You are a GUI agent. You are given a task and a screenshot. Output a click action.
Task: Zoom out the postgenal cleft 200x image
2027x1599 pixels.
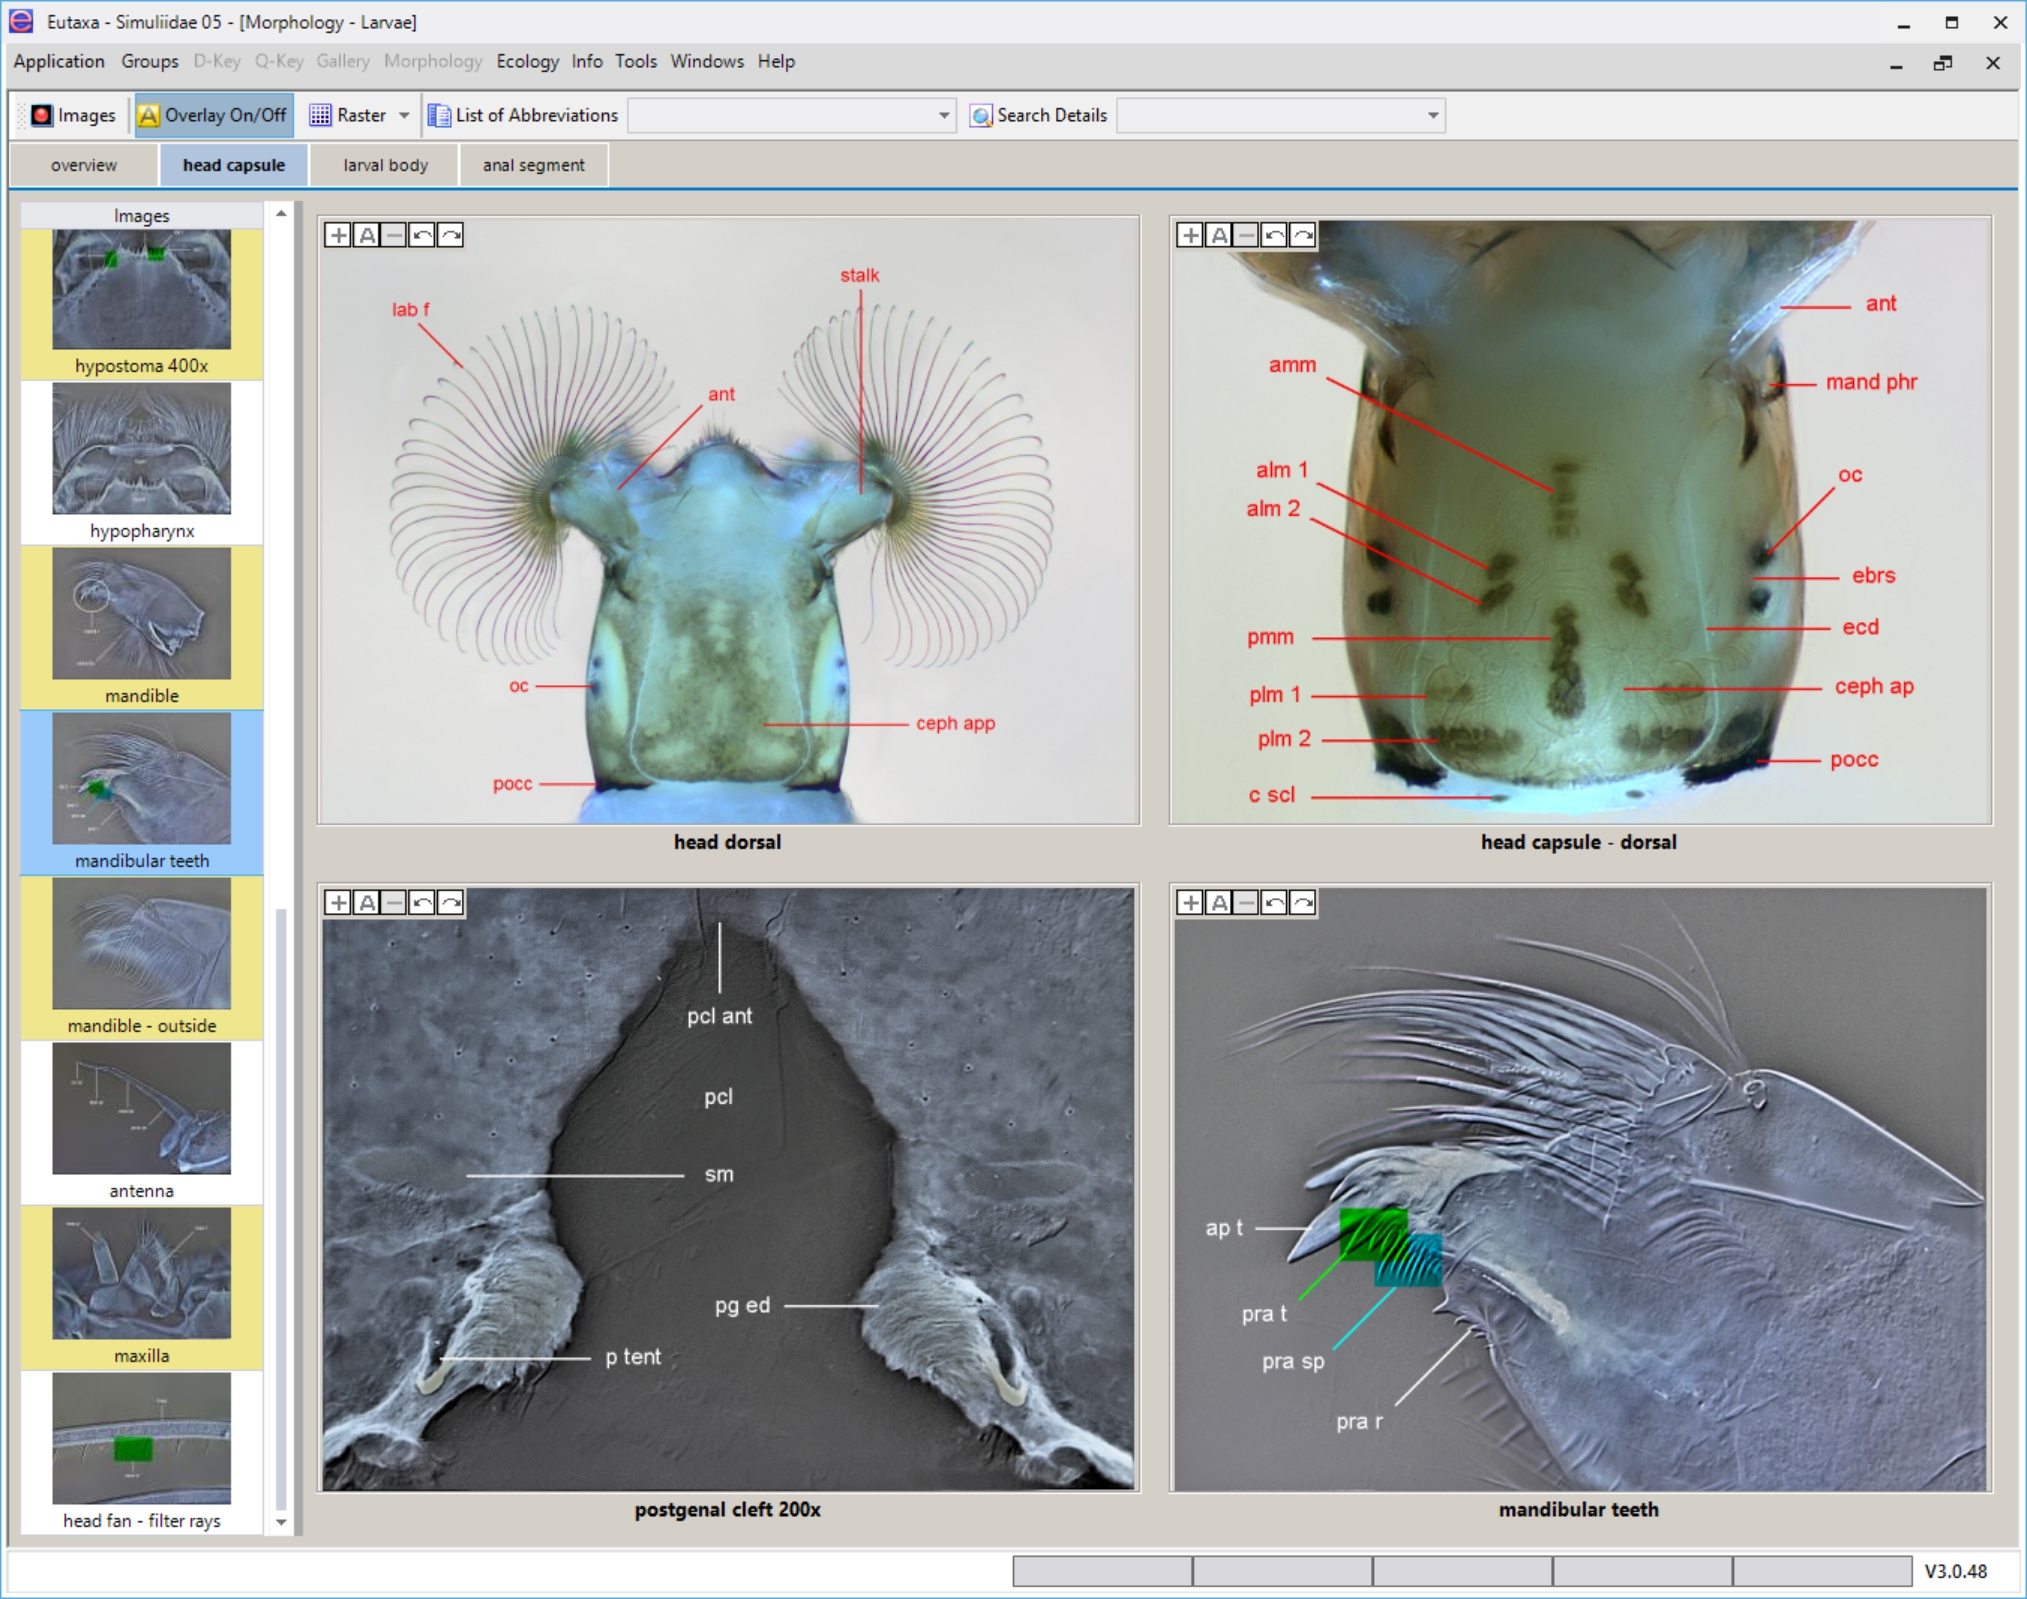coord(395,903)
